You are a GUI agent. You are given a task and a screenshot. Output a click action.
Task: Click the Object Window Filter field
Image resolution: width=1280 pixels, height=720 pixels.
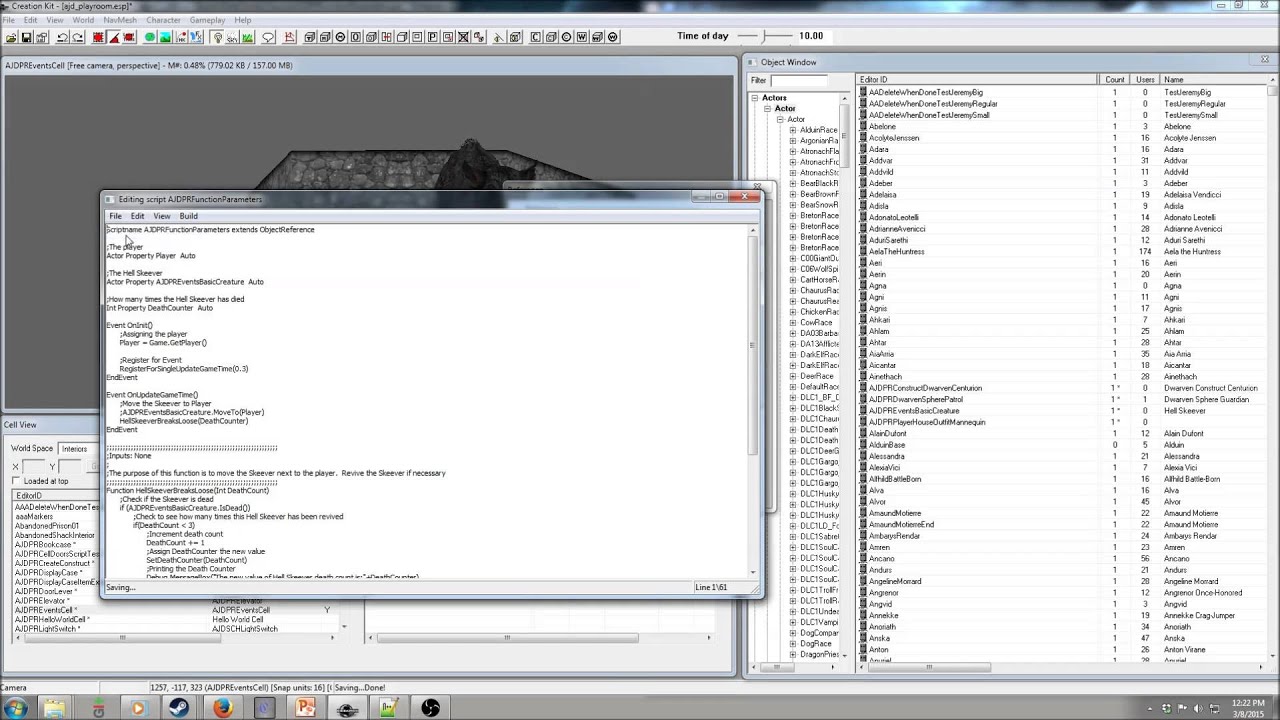(x=799, y=80)
